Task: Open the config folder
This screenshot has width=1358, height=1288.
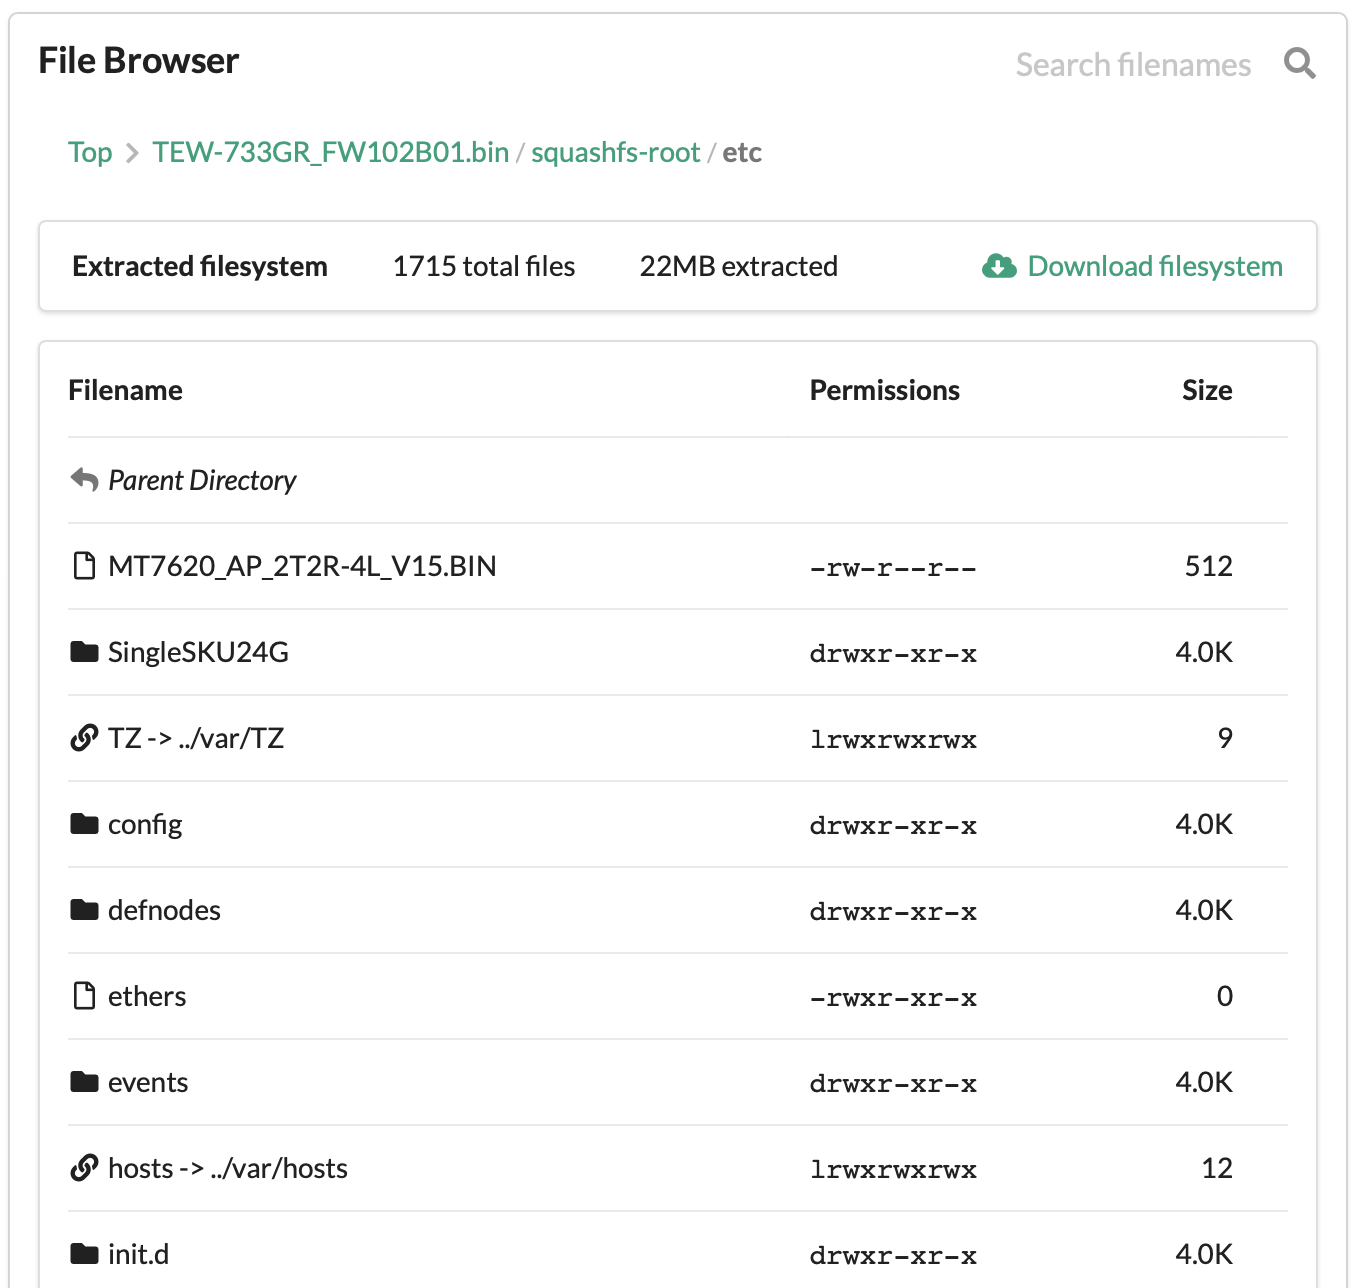Action: (x=145, y=824)
